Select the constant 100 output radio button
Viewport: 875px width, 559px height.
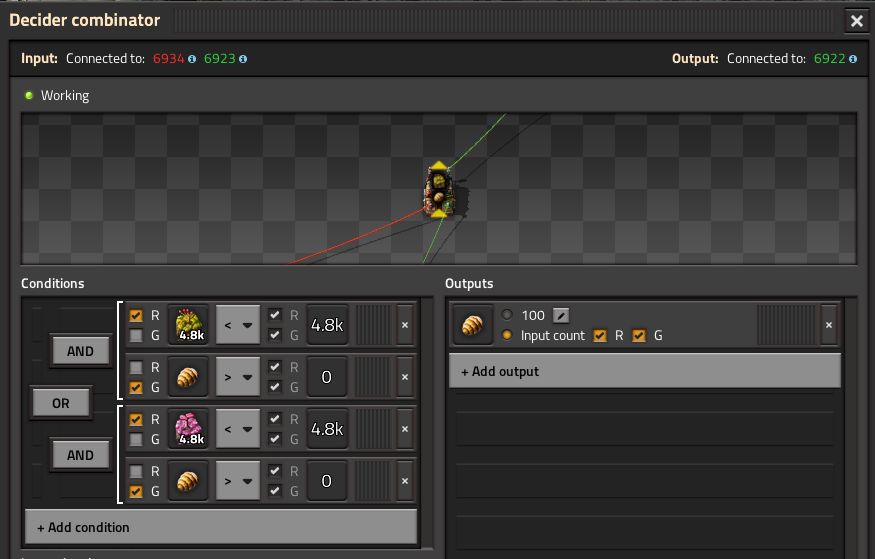coord(507,315)
